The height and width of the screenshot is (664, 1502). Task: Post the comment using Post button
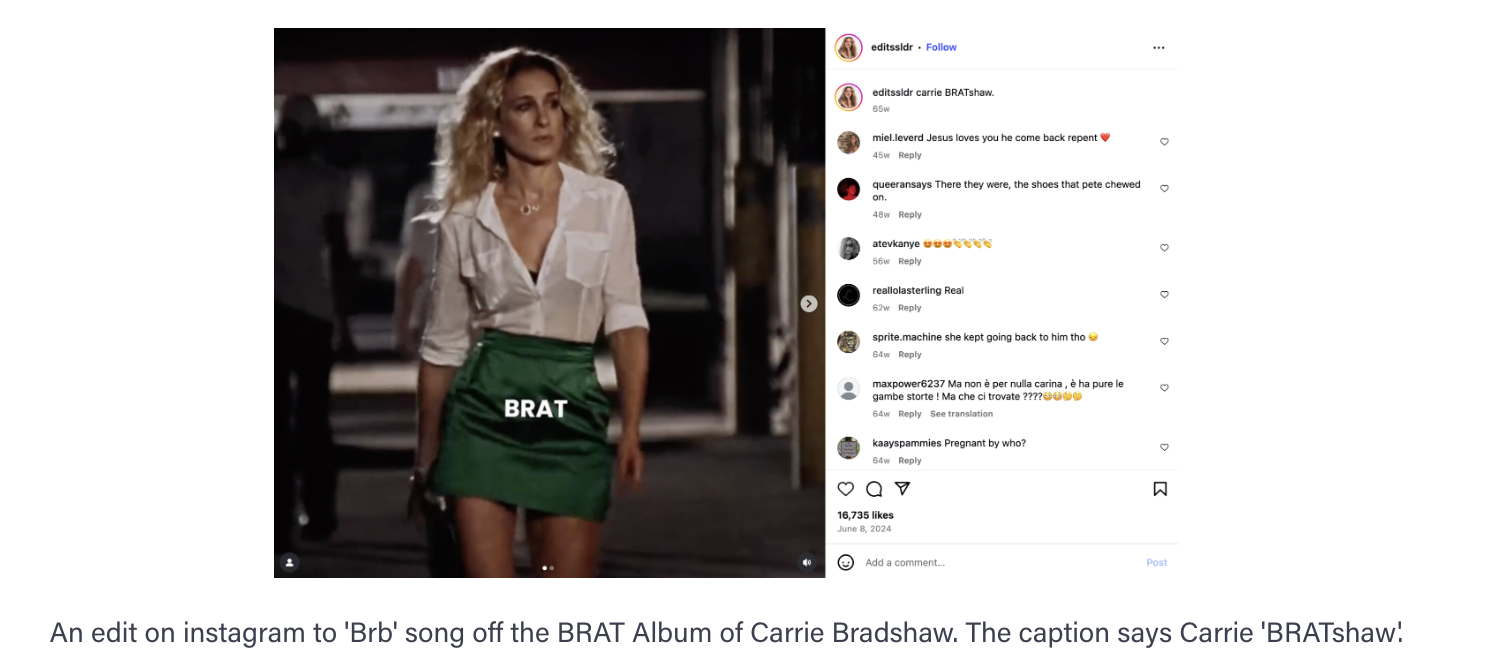[x=1157, y=563]
